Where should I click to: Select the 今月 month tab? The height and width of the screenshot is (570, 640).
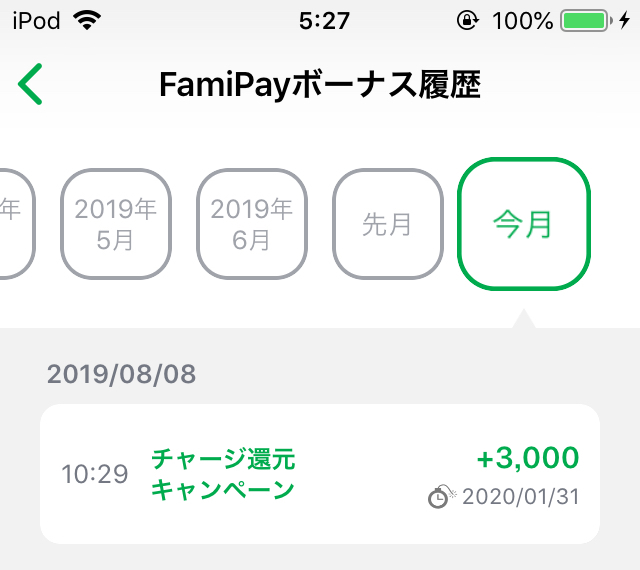(x=524, y=224)
